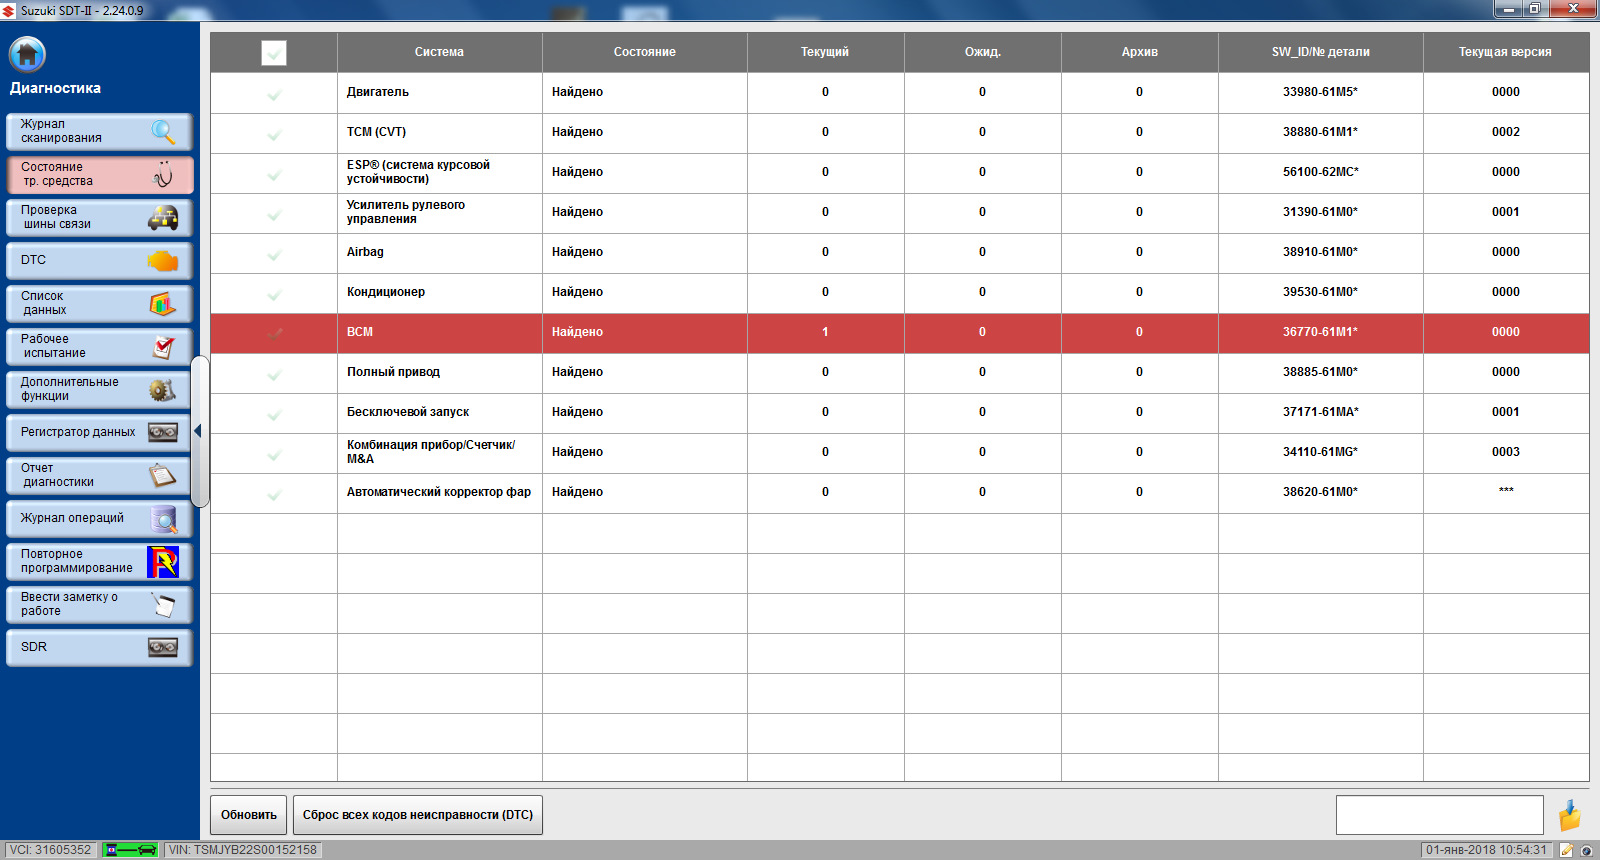The width and height of the screenshot is (1600, 860).
Task: Click Airbag system name
Action: (365, 252)
